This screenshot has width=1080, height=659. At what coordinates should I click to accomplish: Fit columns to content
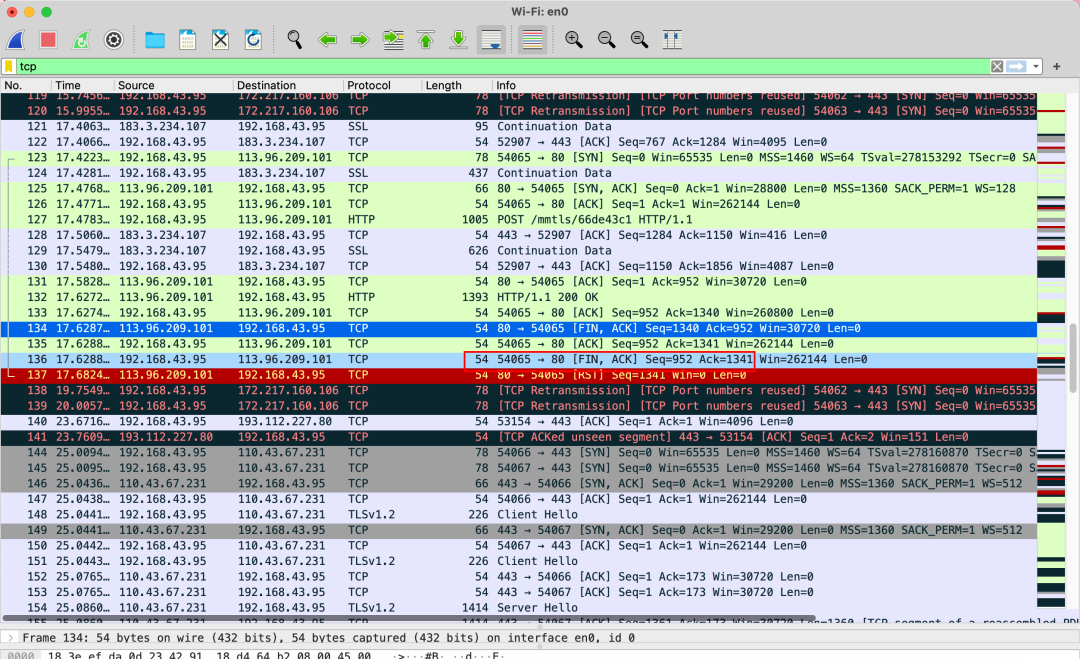point(672,40)
